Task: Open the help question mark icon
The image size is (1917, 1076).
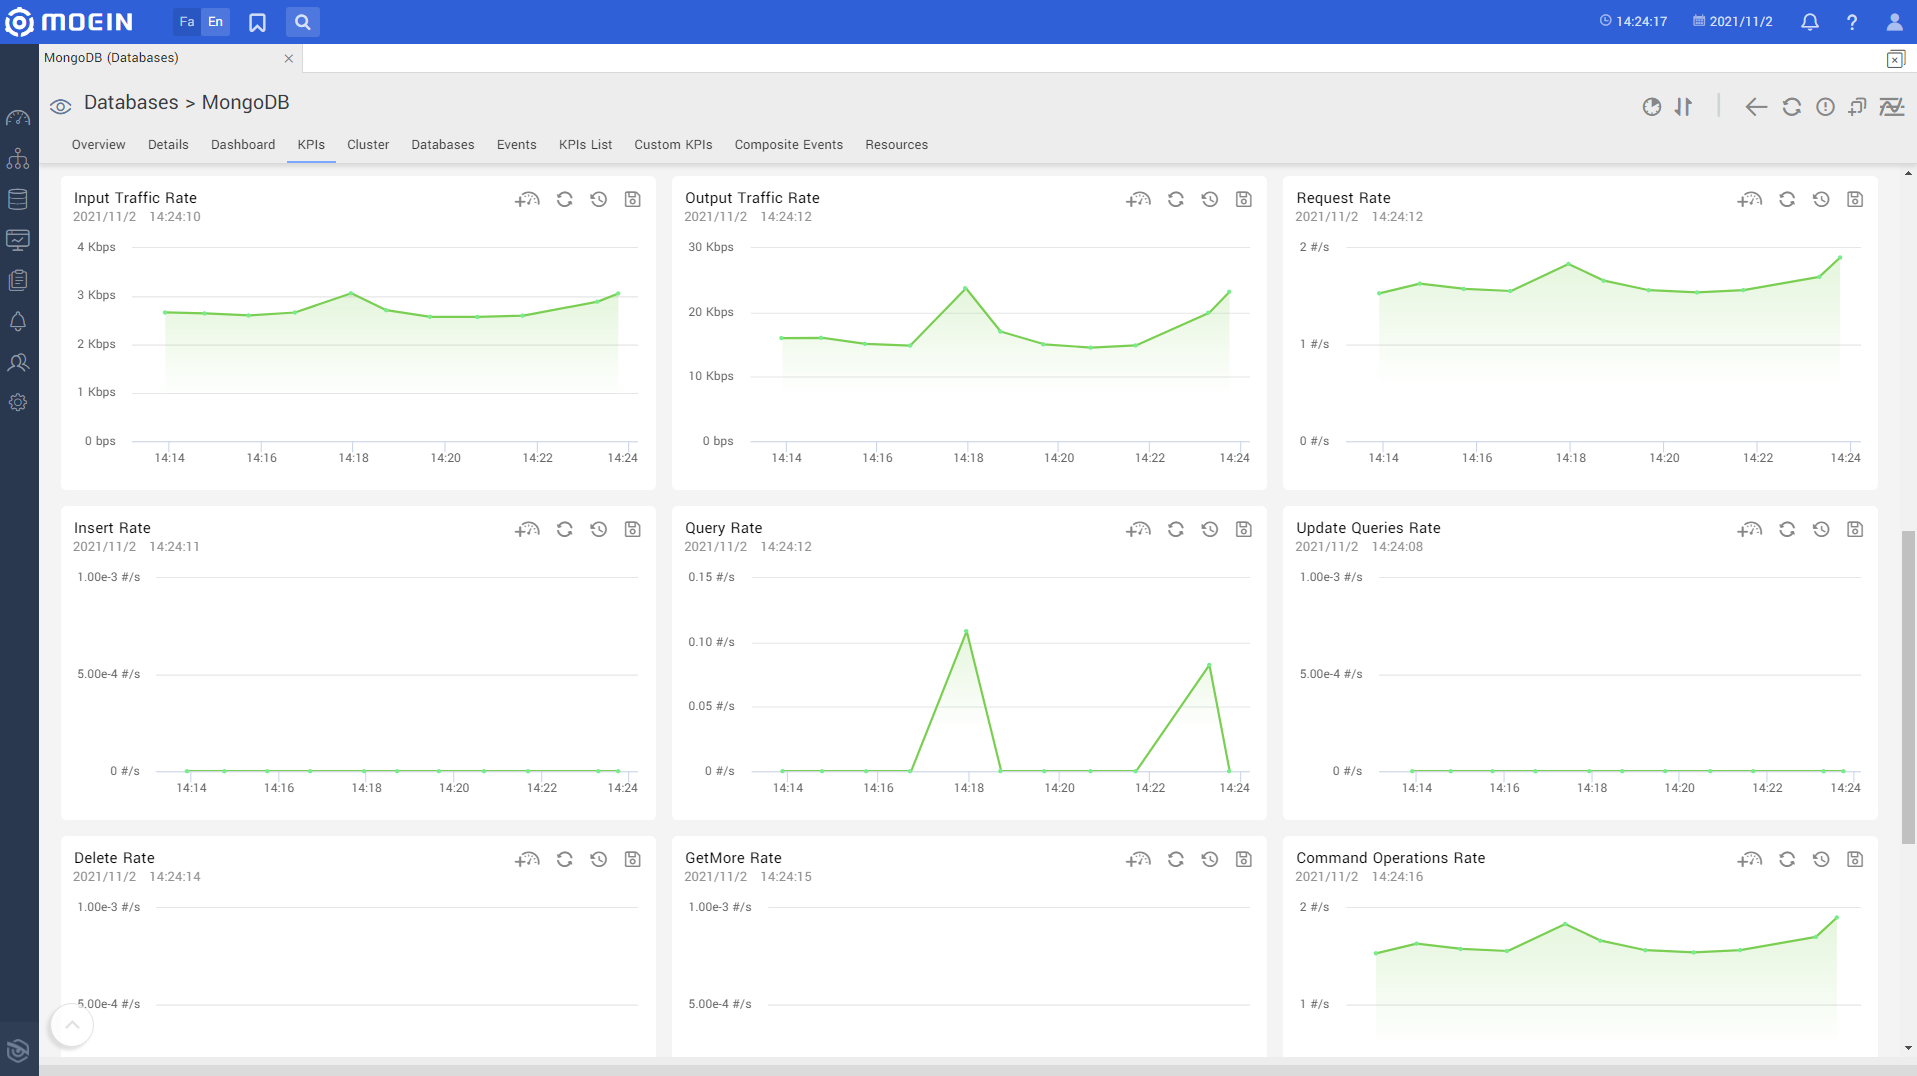Action: 1851,22
